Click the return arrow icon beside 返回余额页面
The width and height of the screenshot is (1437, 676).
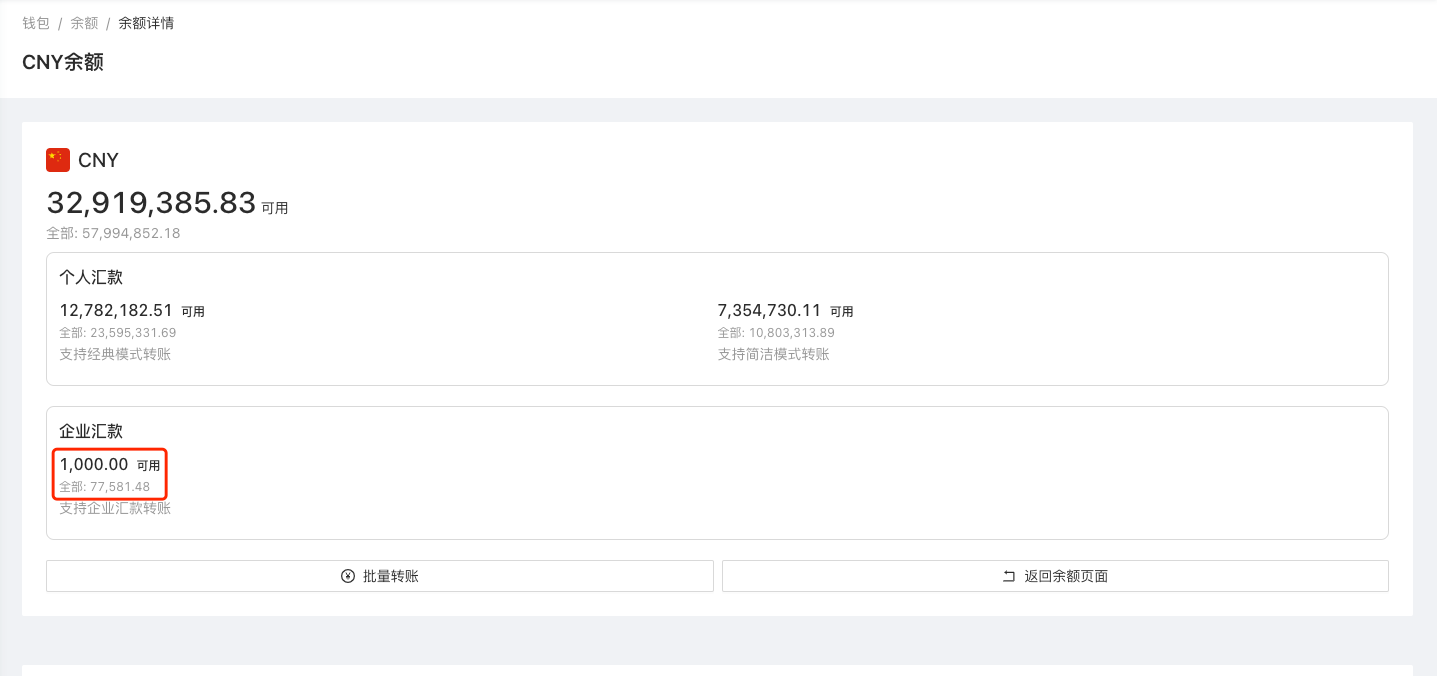[1009, 576]
